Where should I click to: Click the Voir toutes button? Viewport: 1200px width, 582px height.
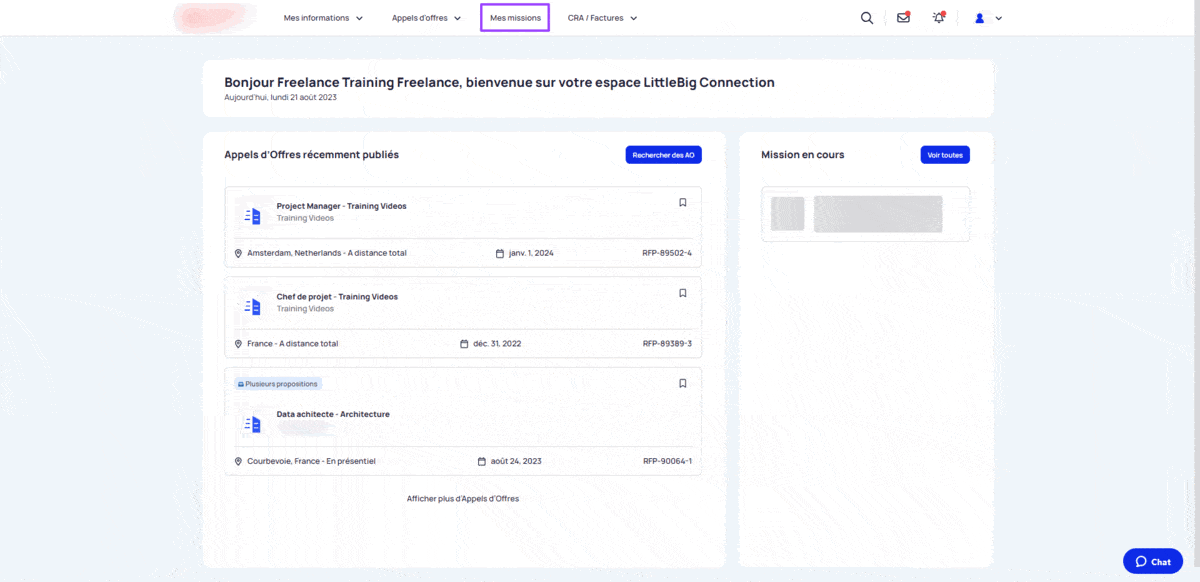pos(945,155)
